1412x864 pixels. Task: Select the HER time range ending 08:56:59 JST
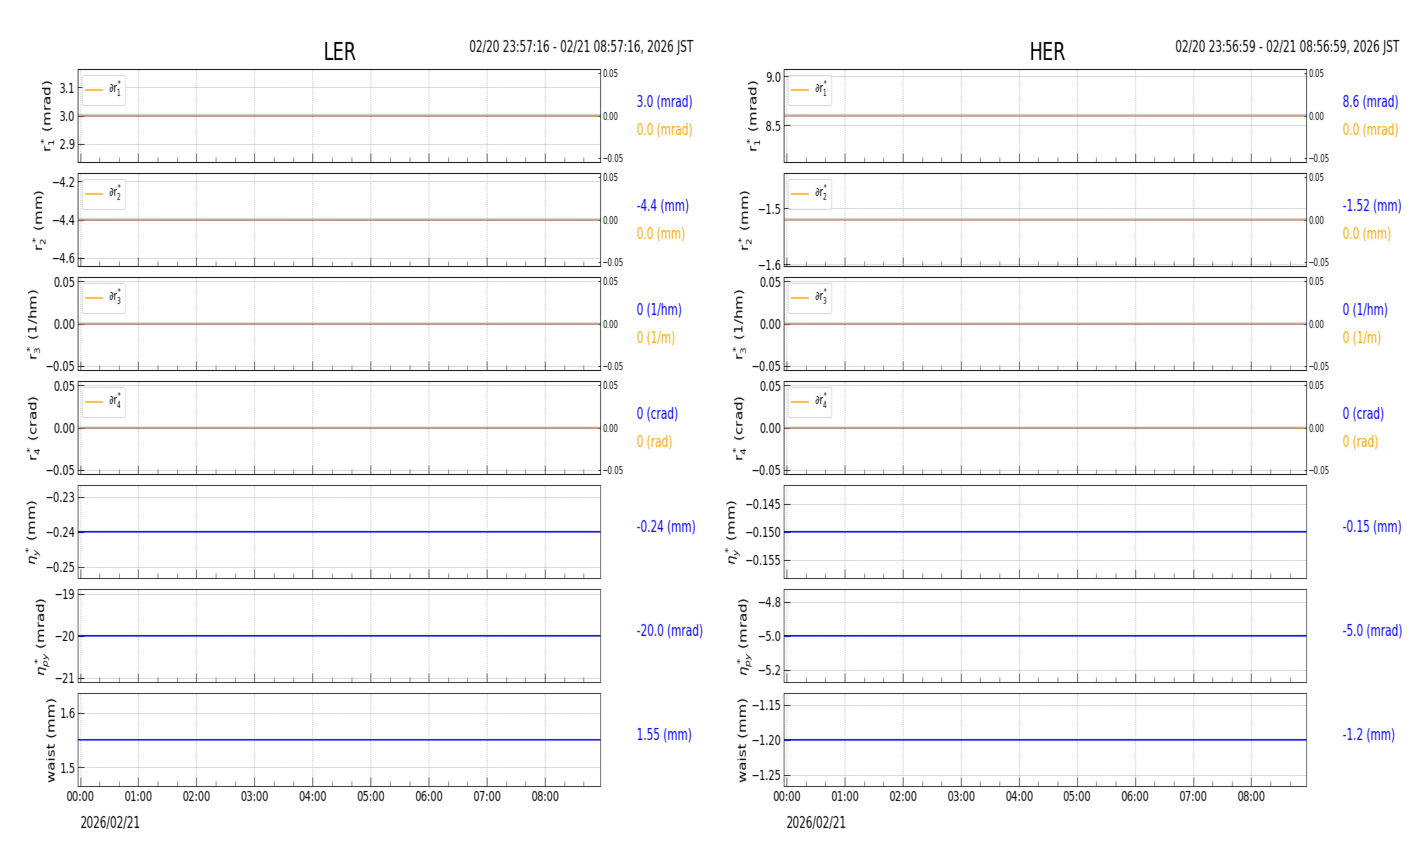coord(1287,47)
